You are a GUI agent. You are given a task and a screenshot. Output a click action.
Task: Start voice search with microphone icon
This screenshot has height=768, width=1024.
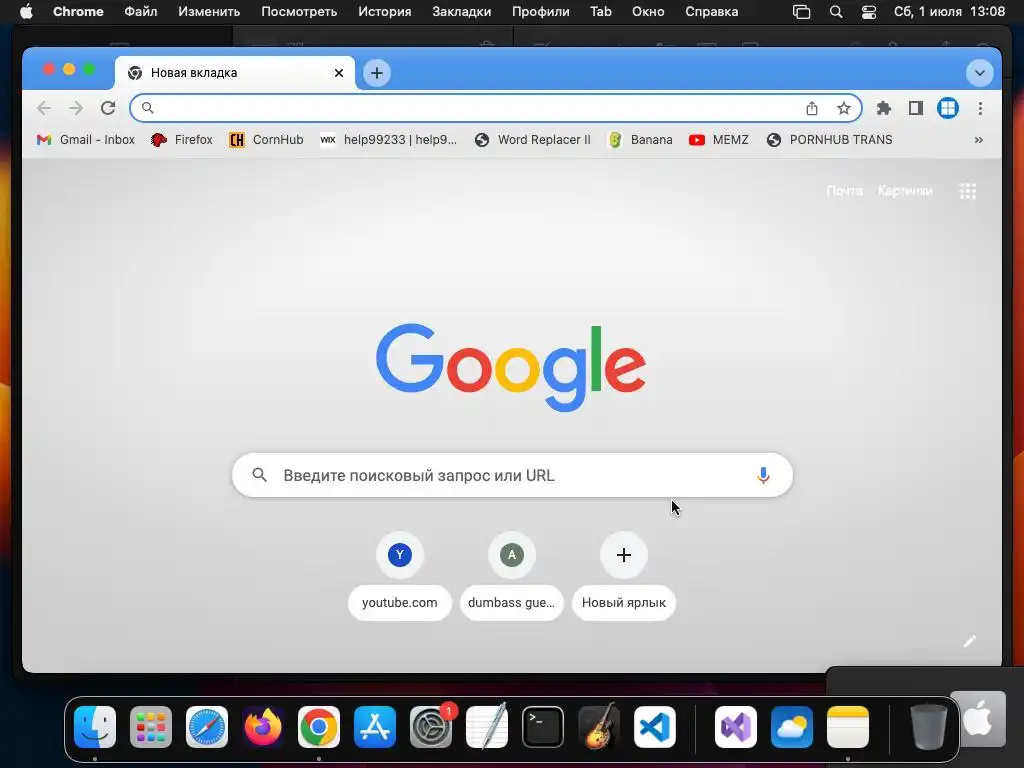point(763,475)
